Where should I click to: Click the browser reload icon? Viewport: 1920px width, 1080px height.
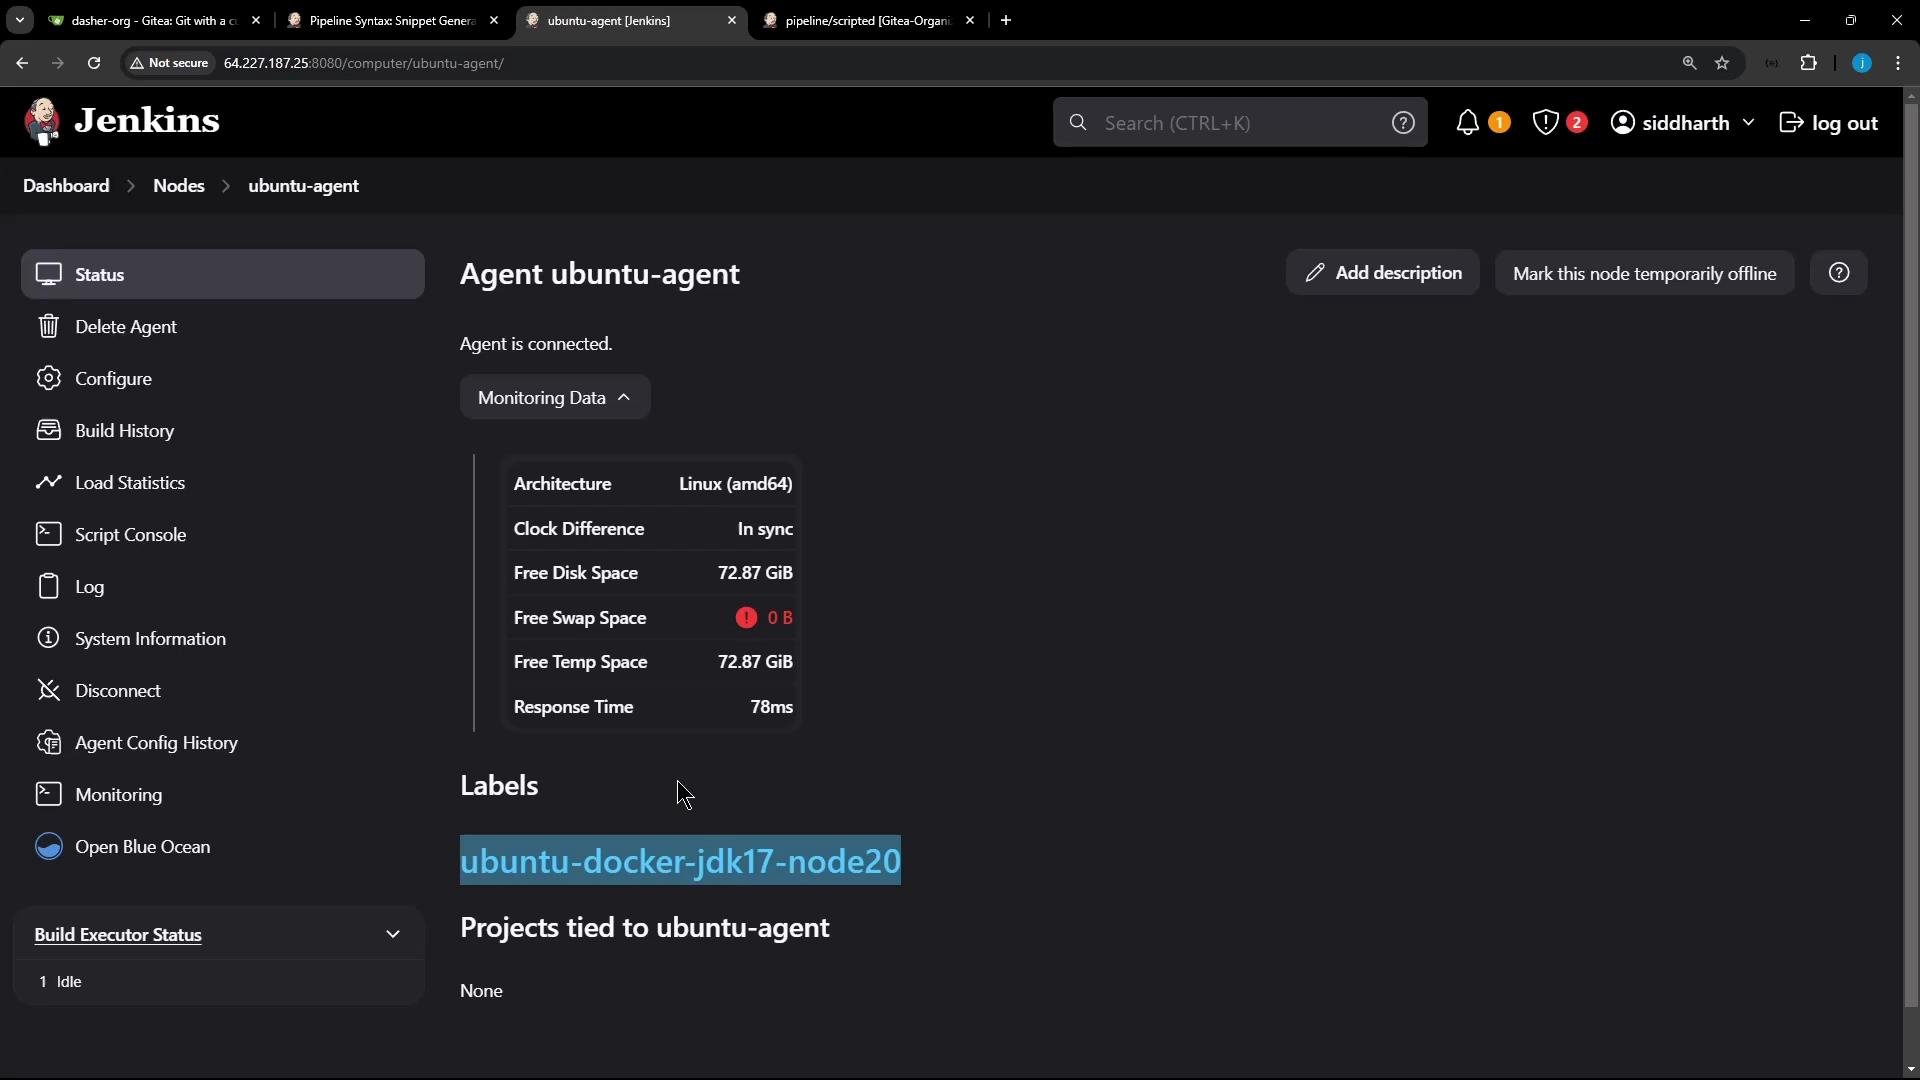tap(94, 63)
